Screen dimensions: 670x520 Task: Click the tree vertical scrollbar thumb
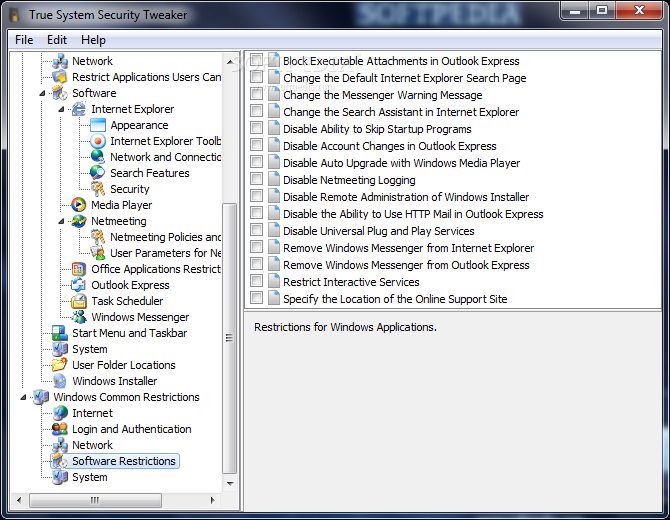point(229,338)
